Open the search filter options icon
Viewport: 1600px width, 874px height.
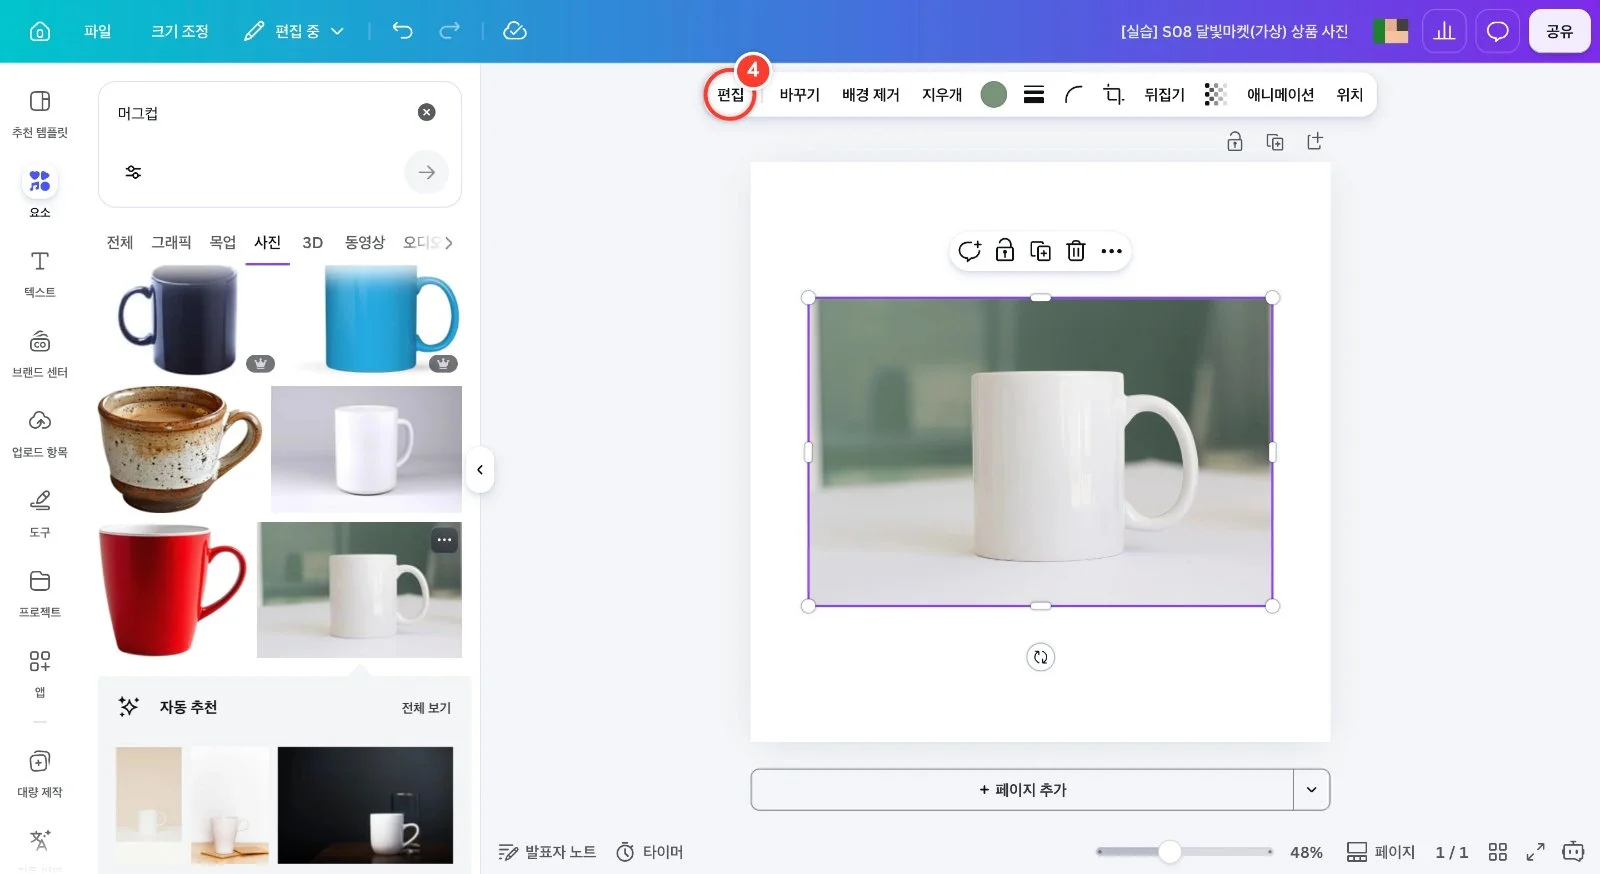133,172
